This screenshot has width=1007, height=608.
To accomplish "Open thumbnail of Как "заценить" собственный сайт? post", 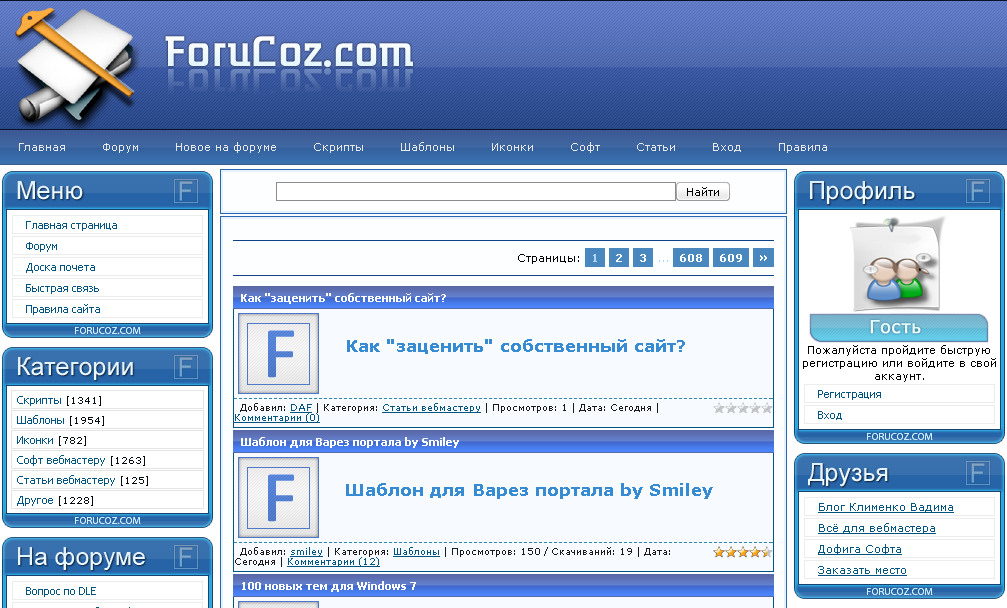I will click(279, 353).
